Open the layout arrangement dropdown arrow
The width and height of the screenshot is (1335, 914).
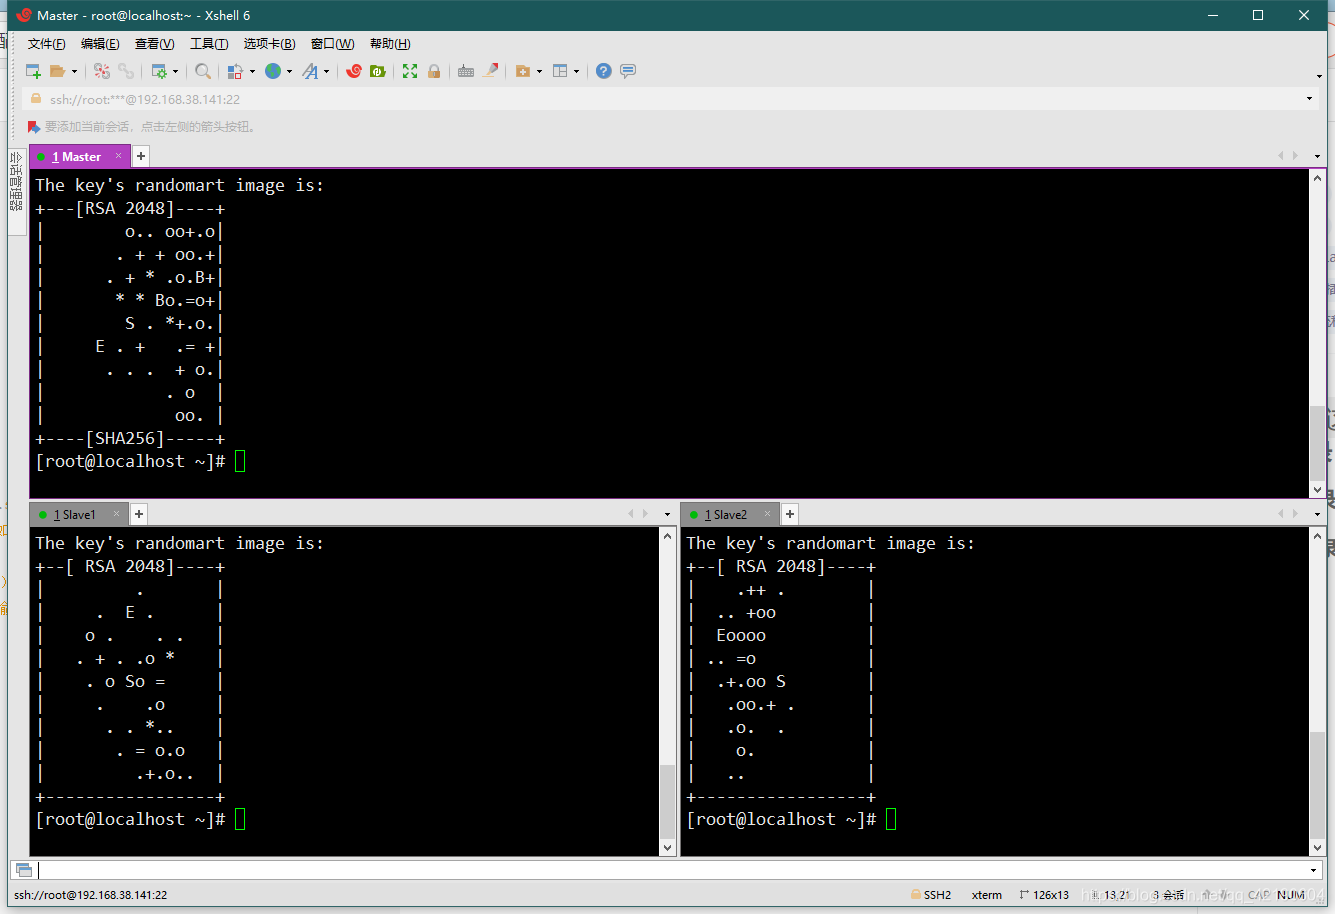coord(576,72)
